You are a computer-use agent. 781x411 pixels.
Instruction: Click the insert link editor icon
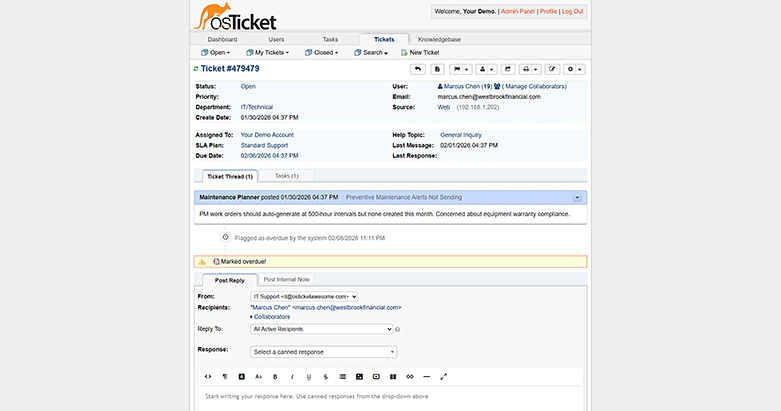410,377
